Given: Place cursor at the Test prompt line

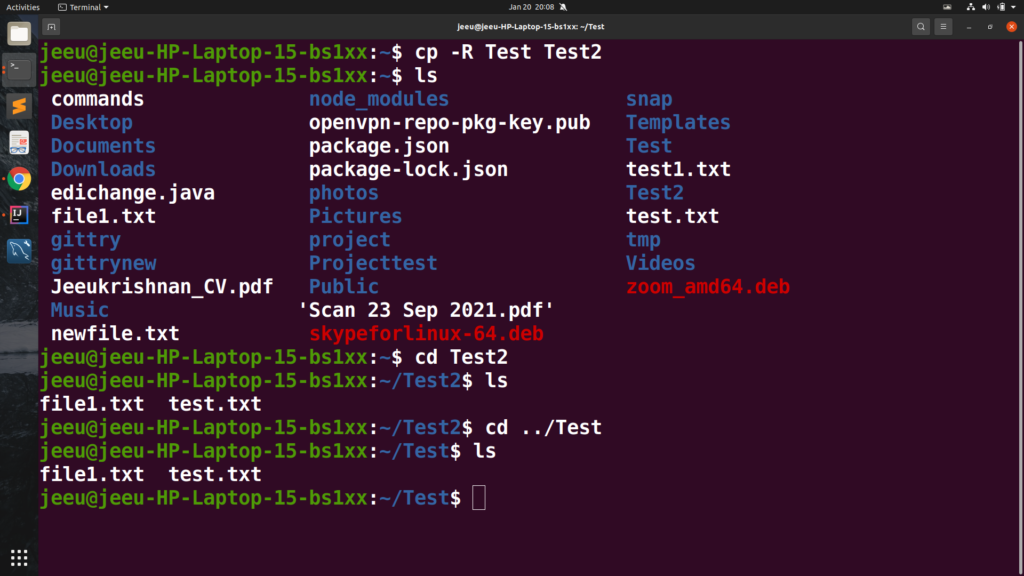Looking at the screenshot, I should click(x=480, y=497).
